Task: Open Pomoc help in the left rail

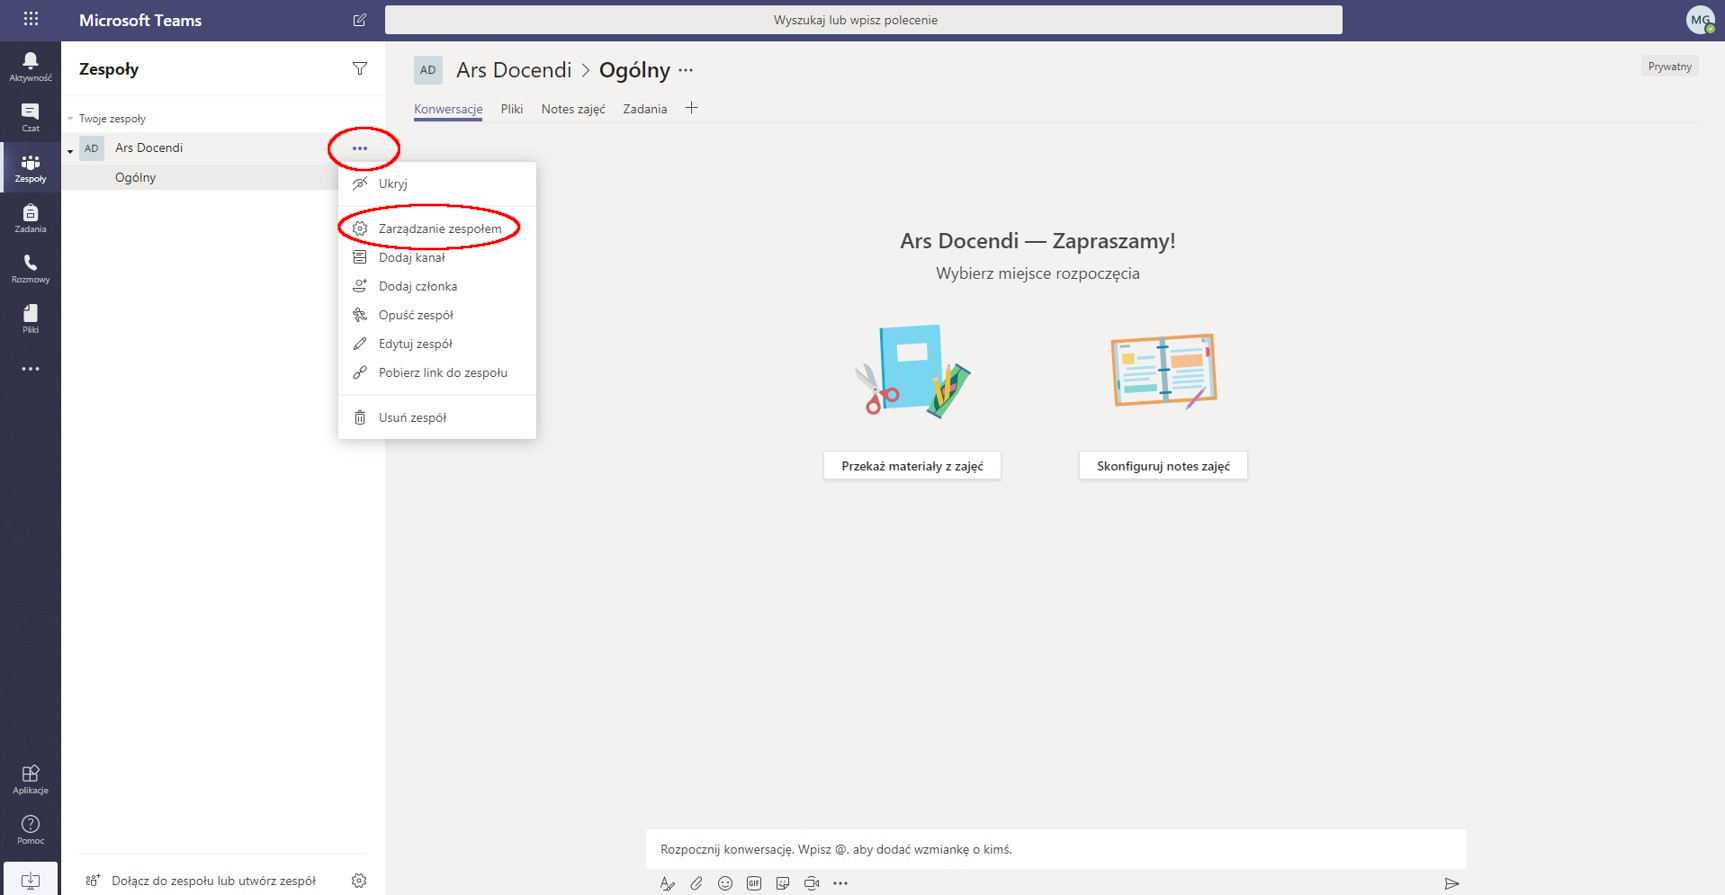Action: (x=31, y=830)
